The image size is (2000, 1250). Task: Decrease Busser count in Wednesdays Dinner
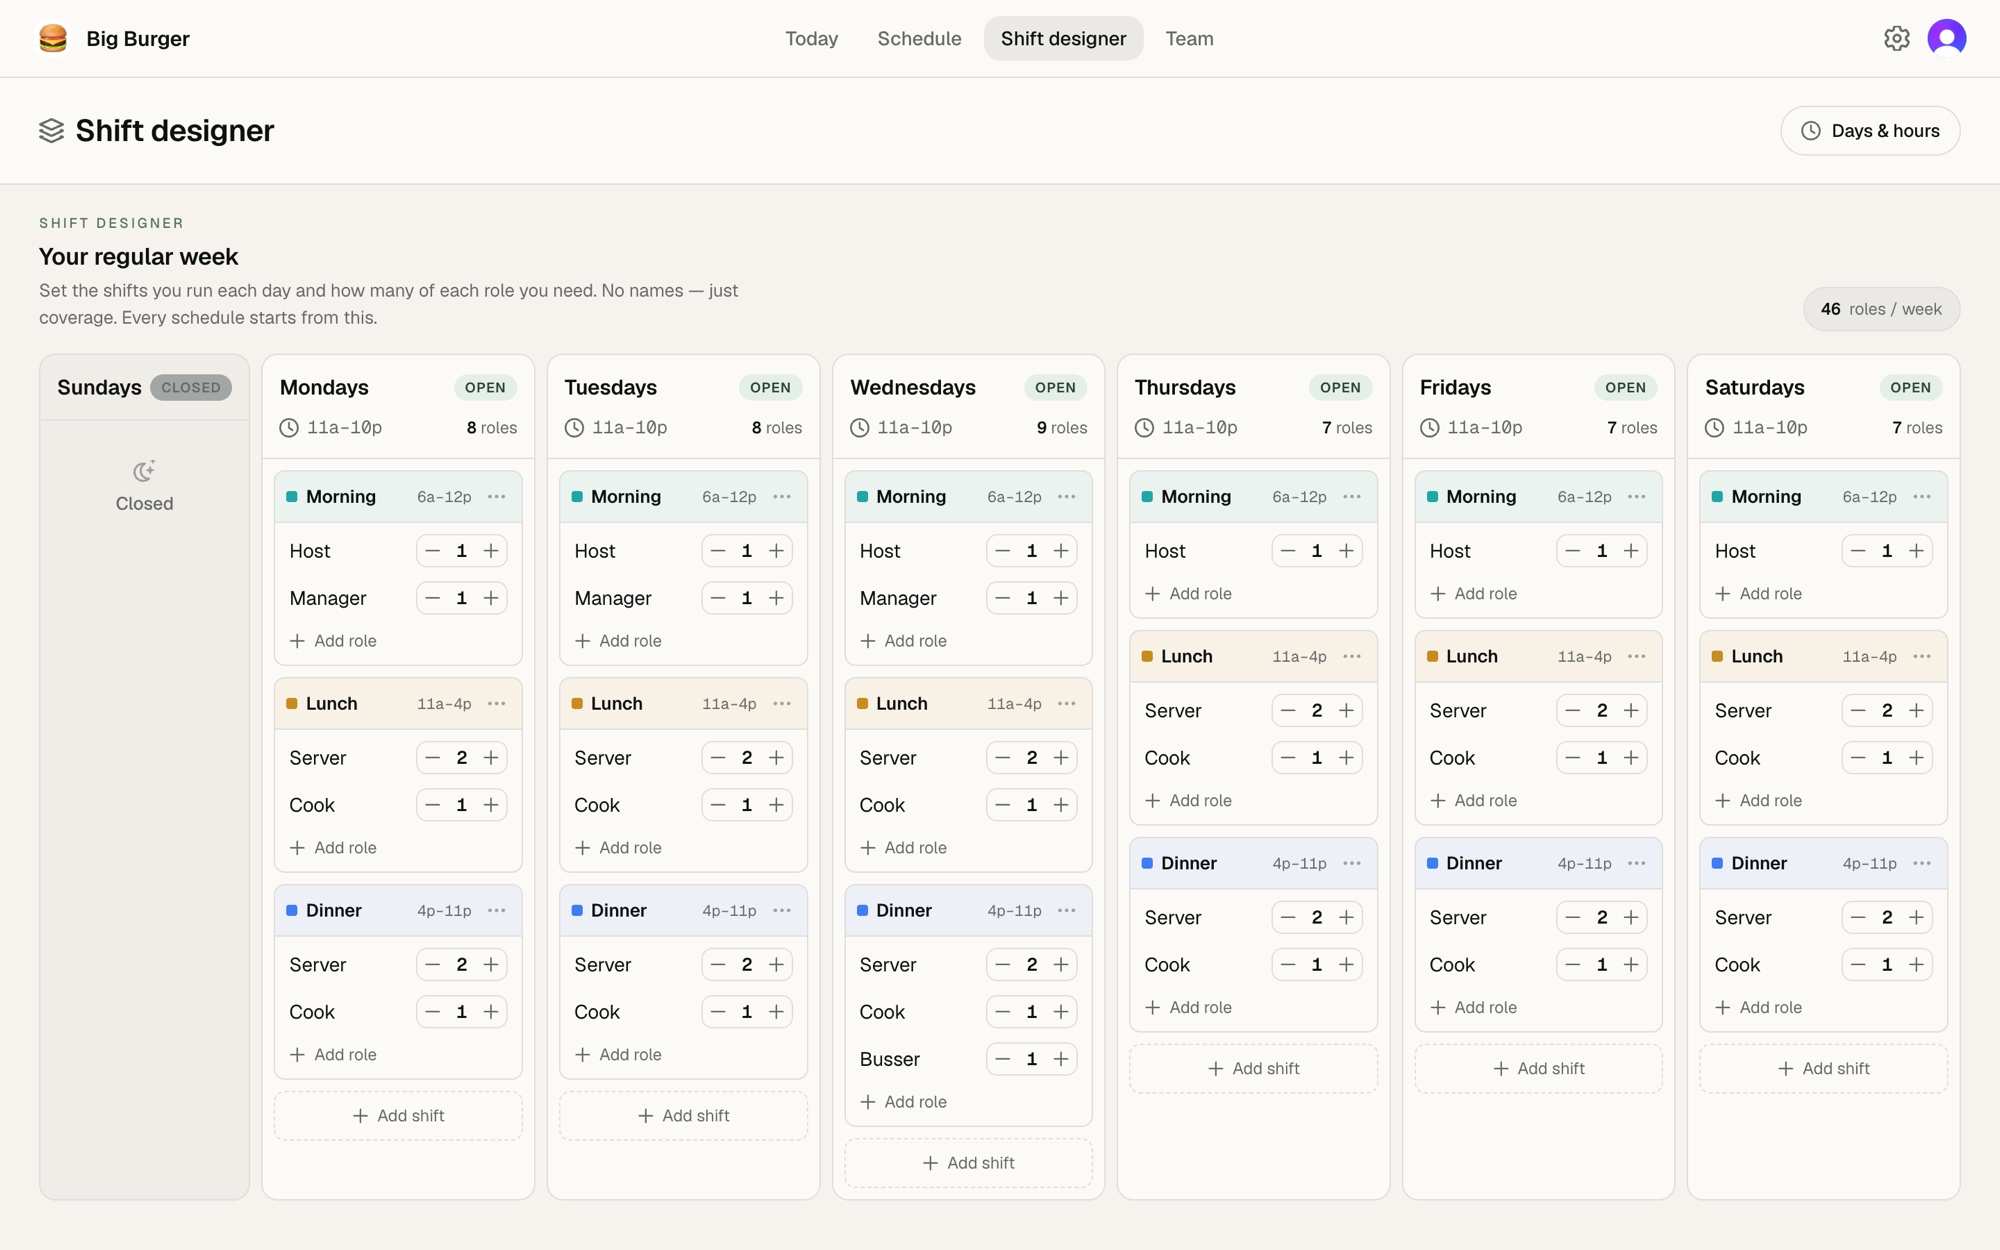click(1002, 1059)
